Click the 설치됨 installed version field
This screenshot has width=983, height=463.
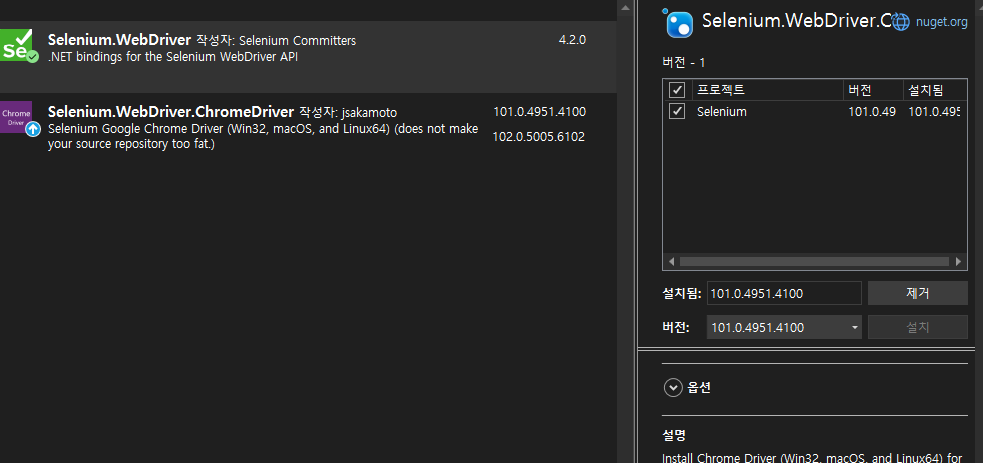pyautogui.click(x=784, y=293)
